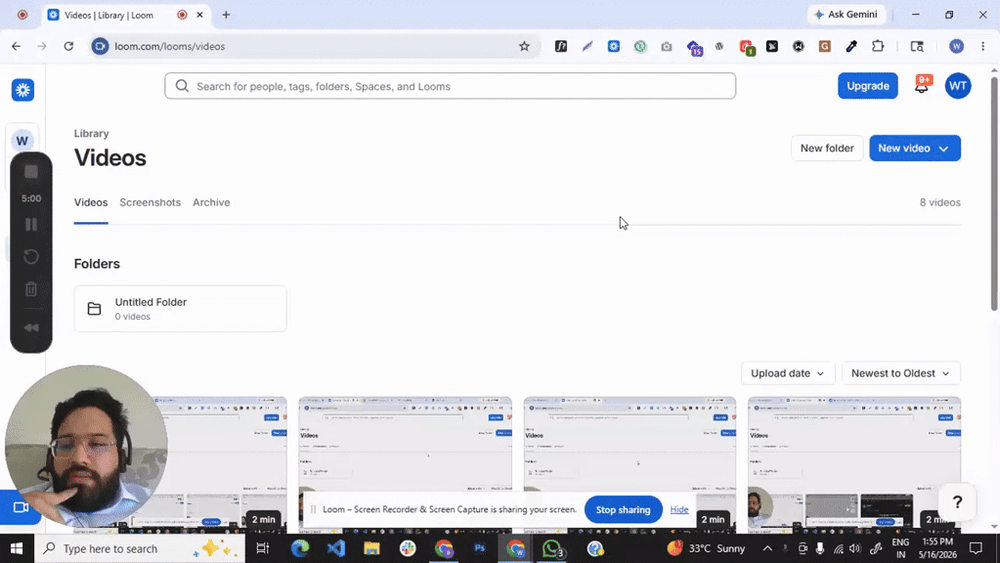Open the Untitled Folder
Screen dimensions: 1000x563
180,309
